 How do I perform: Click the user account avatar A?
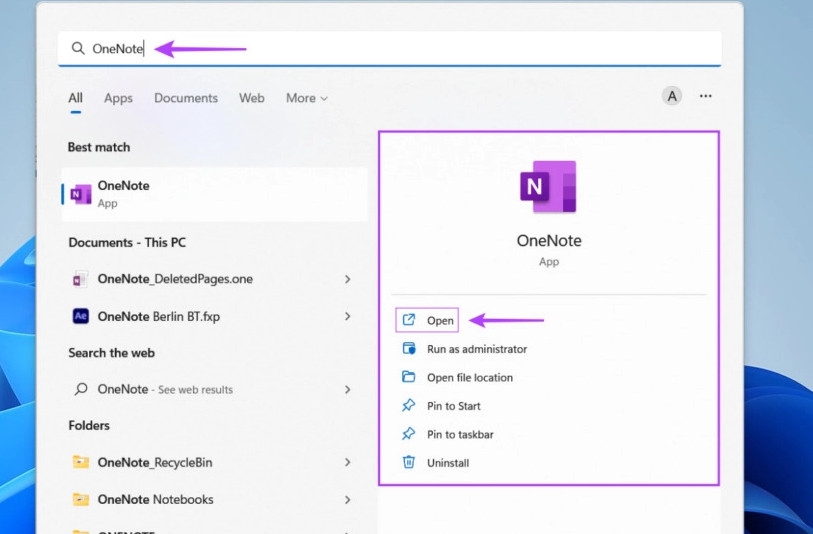(x=671, y=96)
